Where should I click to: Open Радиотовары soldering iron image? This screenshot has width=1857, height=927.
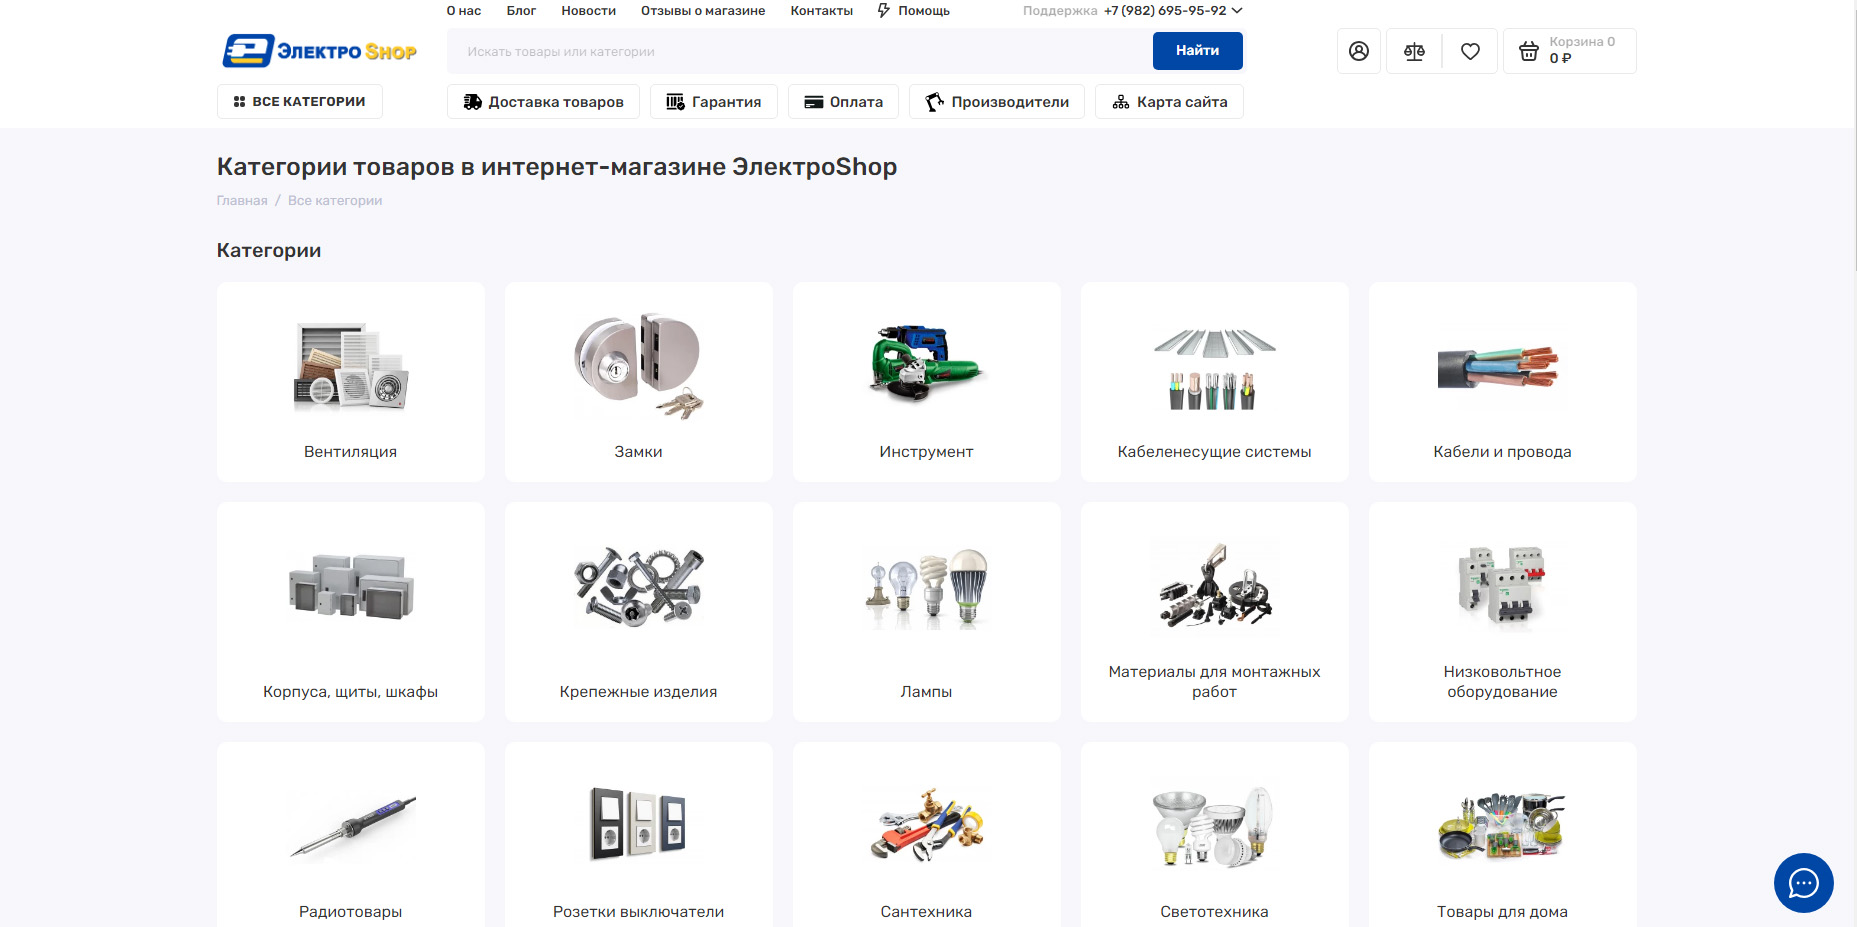pos(352,826)
